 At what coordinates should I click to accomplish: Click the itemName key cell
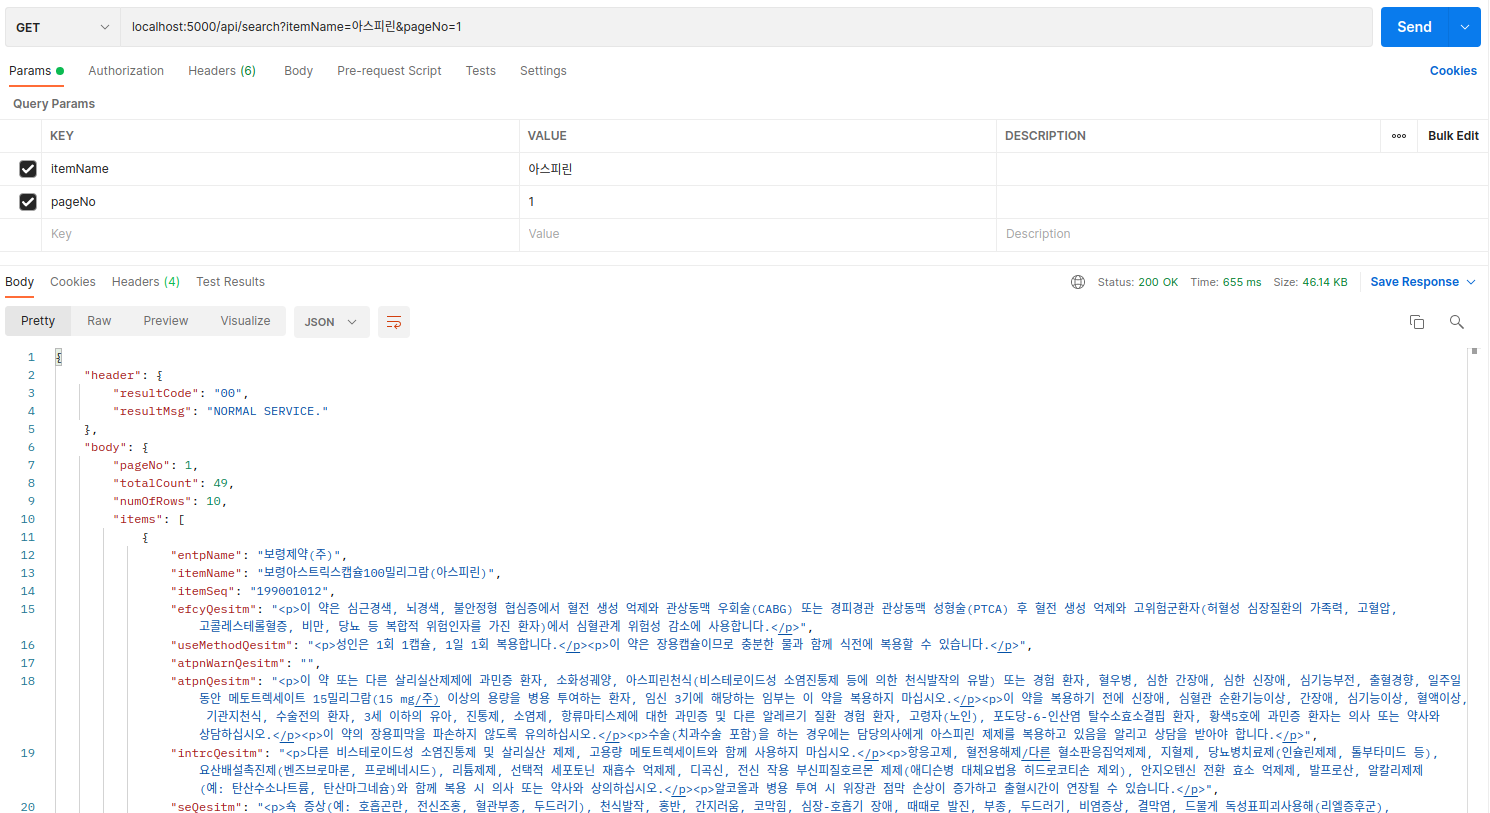(280, 169)
